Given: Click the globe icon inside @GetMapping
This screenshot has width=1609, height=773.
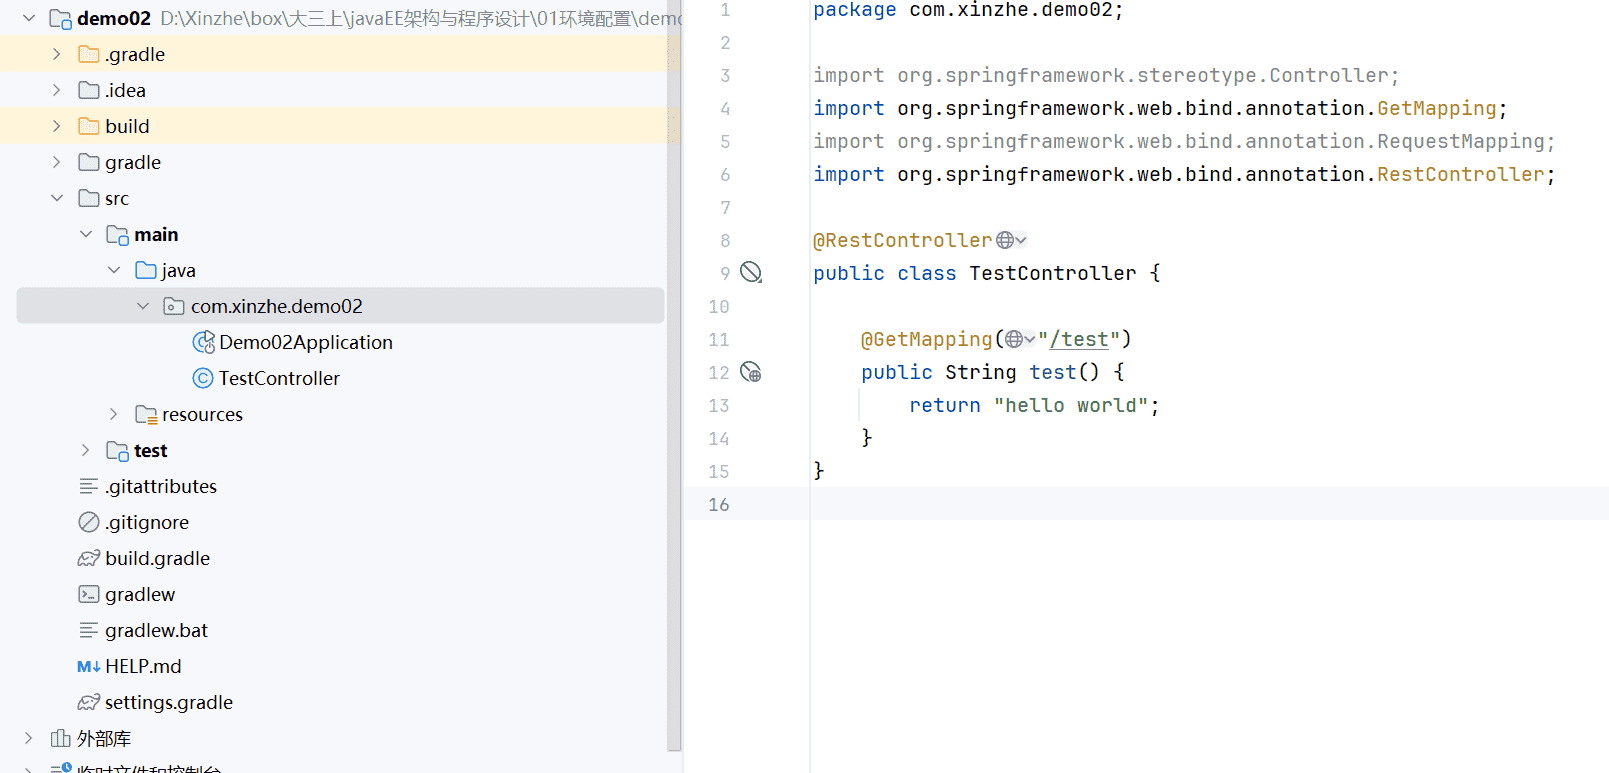Looking at the screenshot, I should click(x=1014, y=339).
